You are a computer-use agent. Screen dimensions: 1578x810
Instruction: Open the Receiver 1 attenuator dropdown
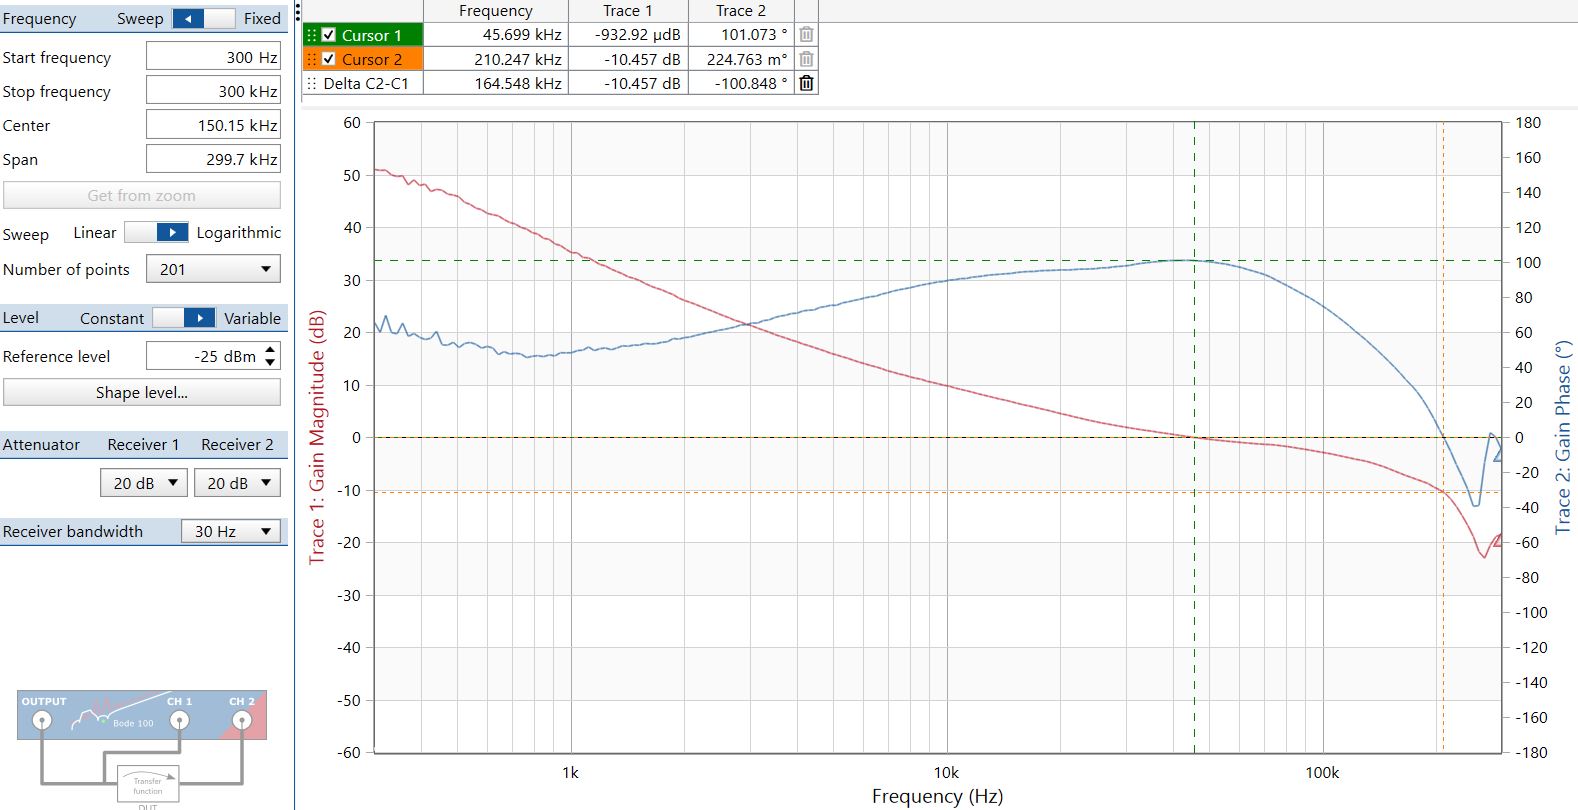tap(144, 483)
